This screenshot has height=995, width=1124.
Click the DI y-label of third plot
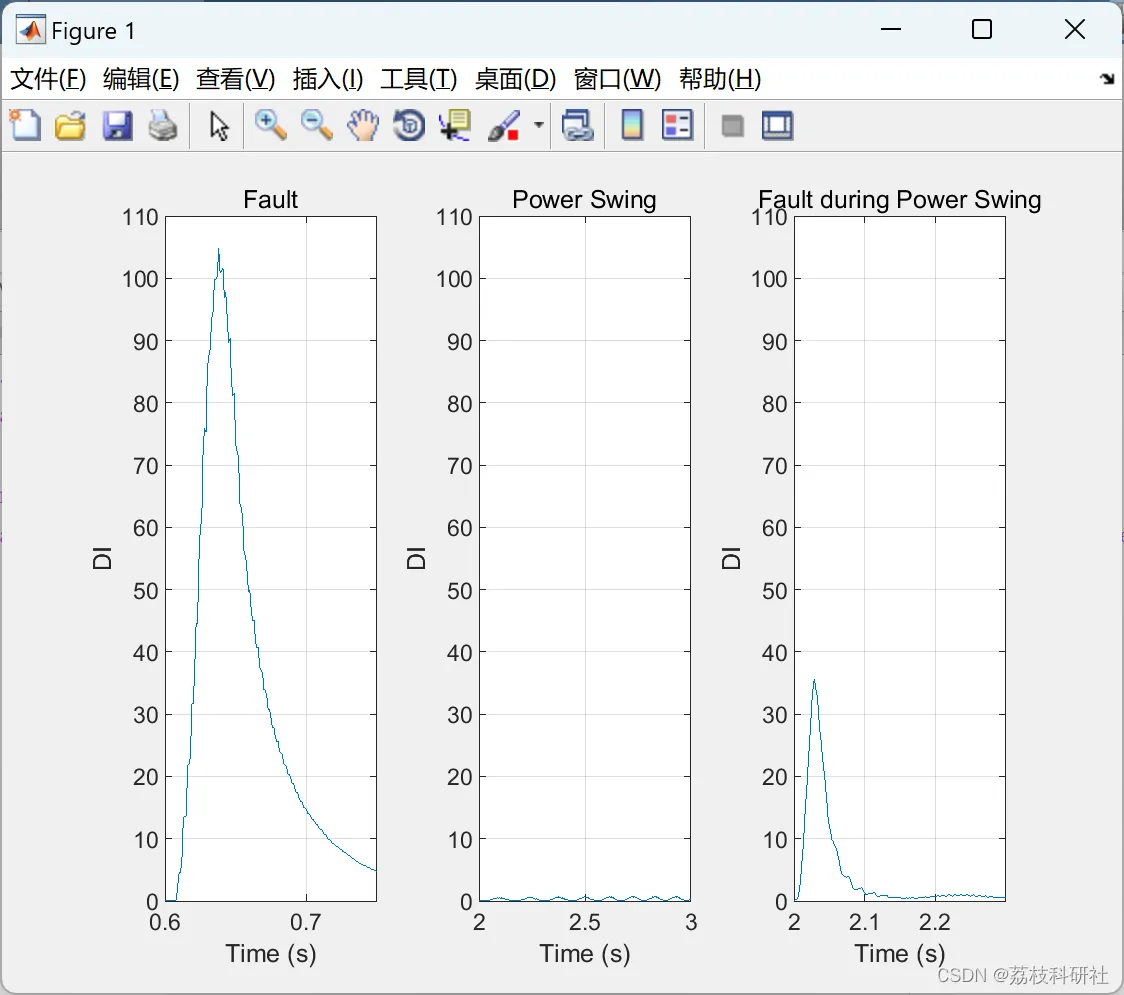[730, 558]
